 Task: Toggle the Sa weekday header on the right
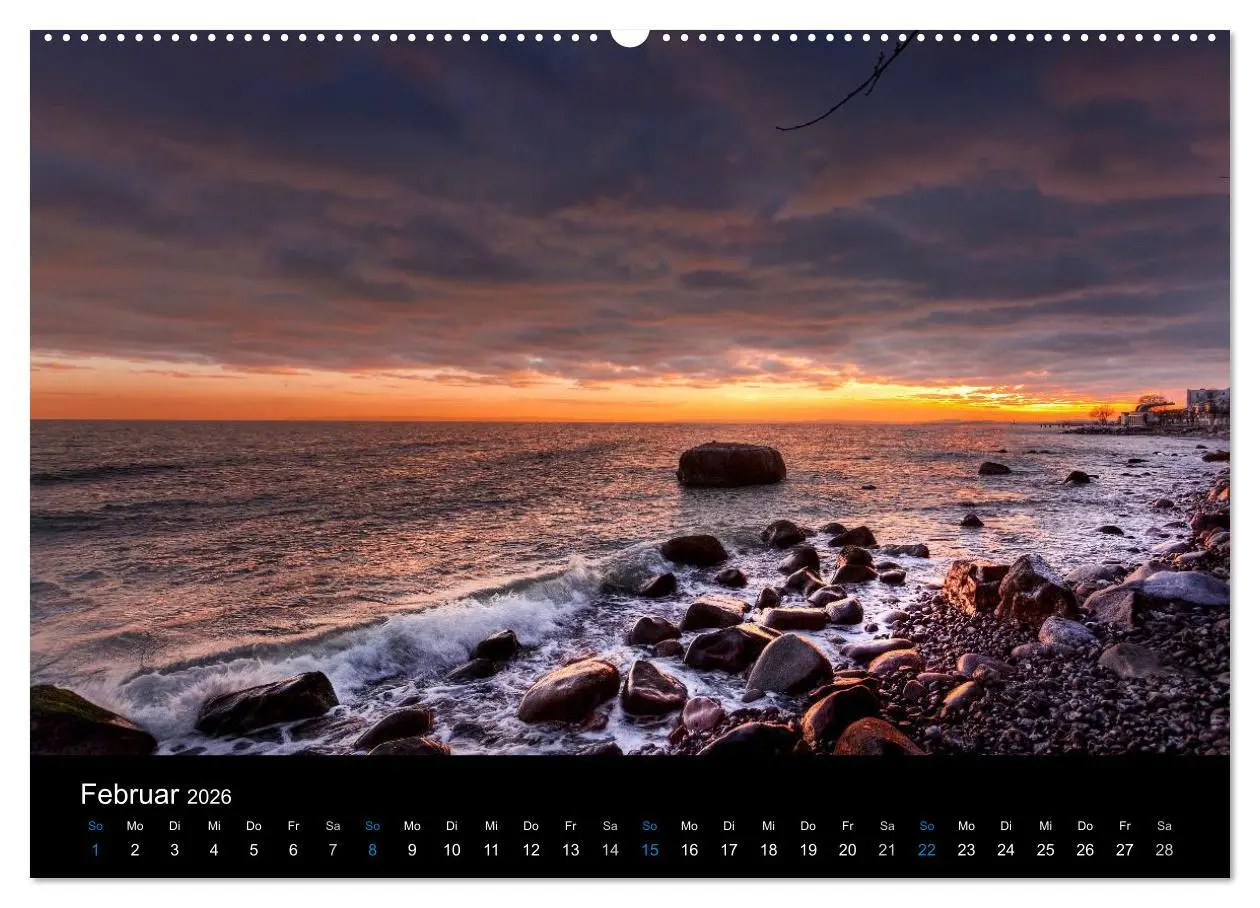(1164, 826)
